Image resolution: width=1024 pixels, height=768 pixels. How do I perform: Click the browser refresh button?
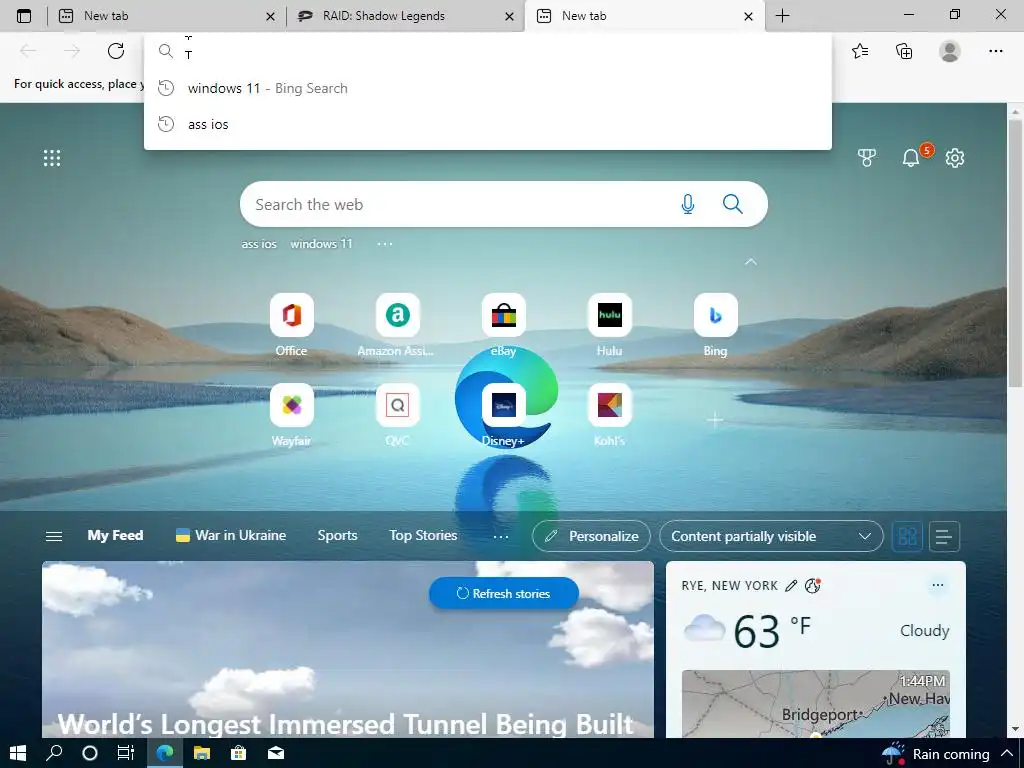[116, 51]
